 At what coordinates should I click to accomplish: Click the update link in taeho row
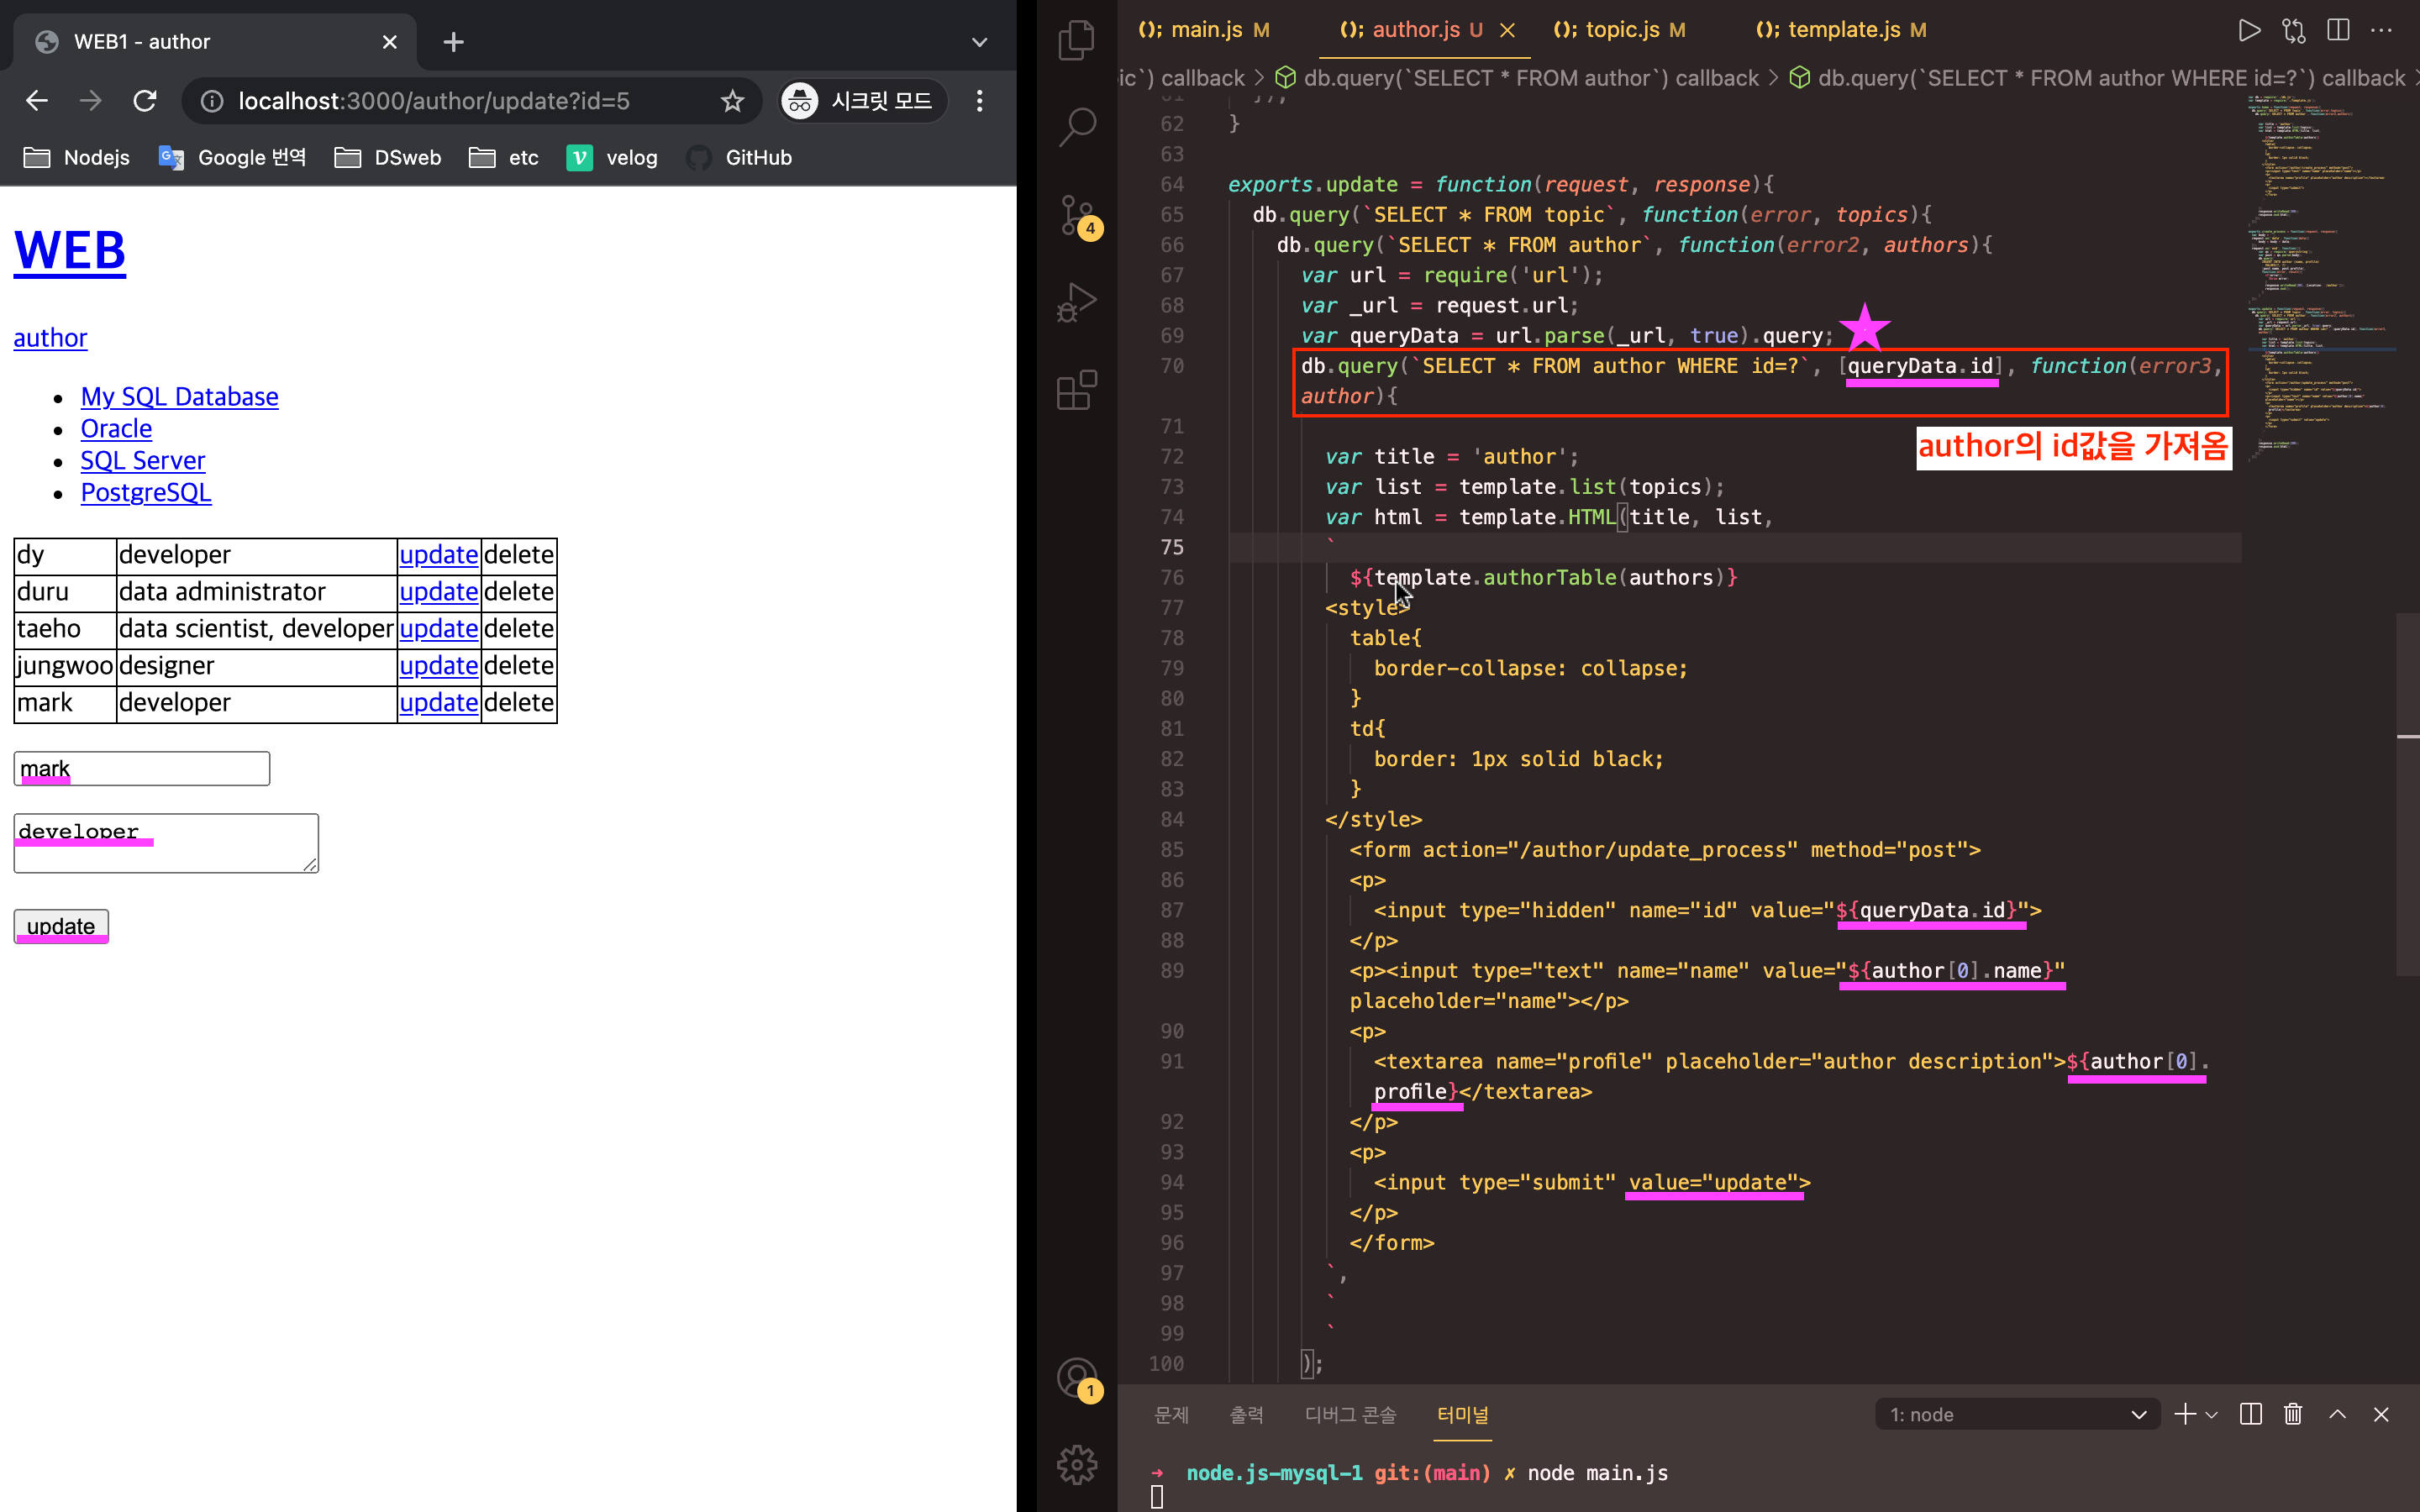tap(438, 629)
